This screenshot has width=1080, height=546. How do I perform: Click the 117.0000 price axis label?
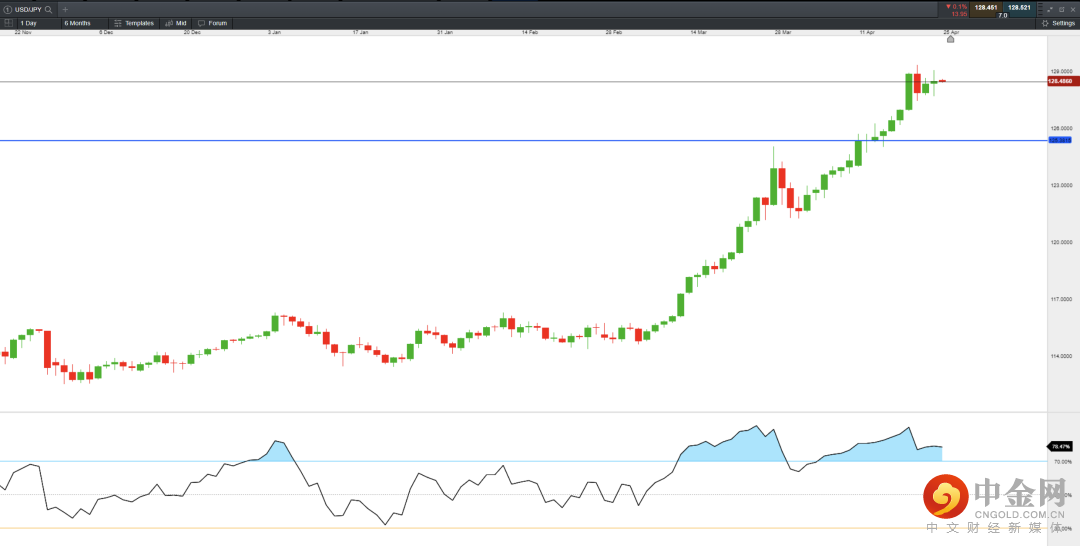[1061, 300]
